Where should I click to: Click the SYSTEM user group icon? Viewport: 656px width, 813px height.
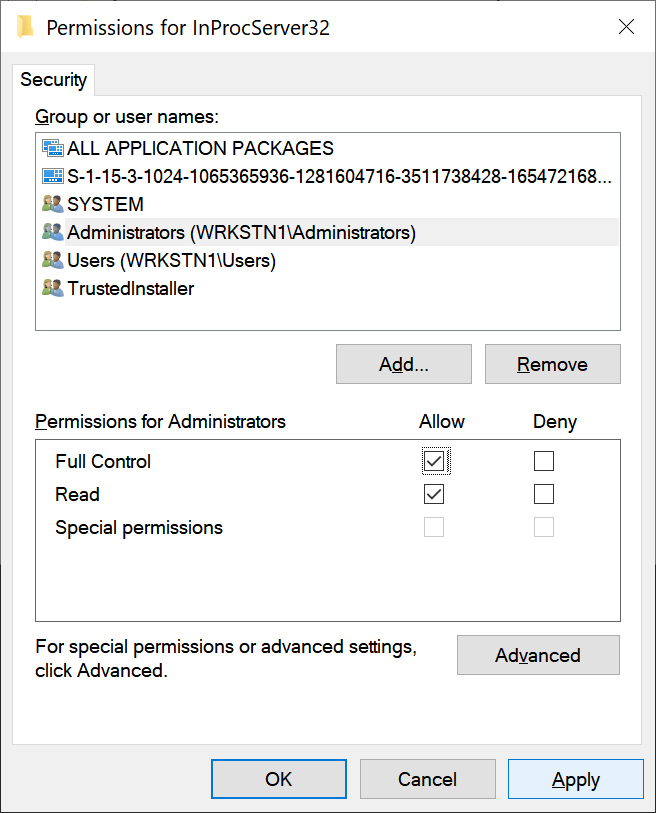[x=52, y=204]
